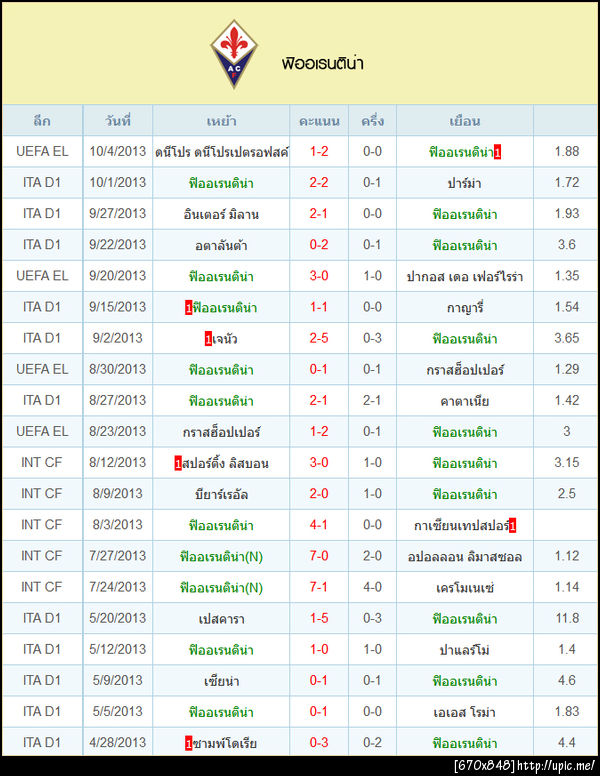Click the red card badge beside ซามพ์โดเรีย
600x776 pixels.
click(x=188, y=743)
